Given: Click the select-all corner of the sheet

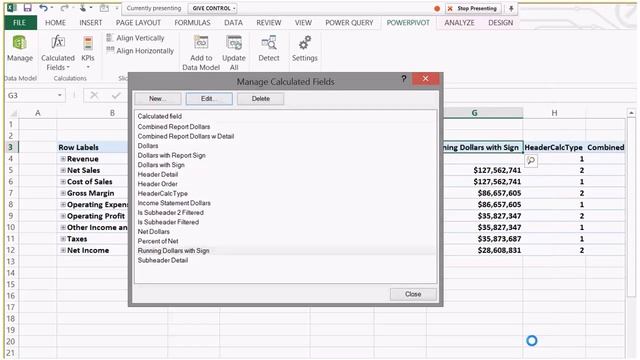Looking at the screenshot, I should click(x=13, y=113).
